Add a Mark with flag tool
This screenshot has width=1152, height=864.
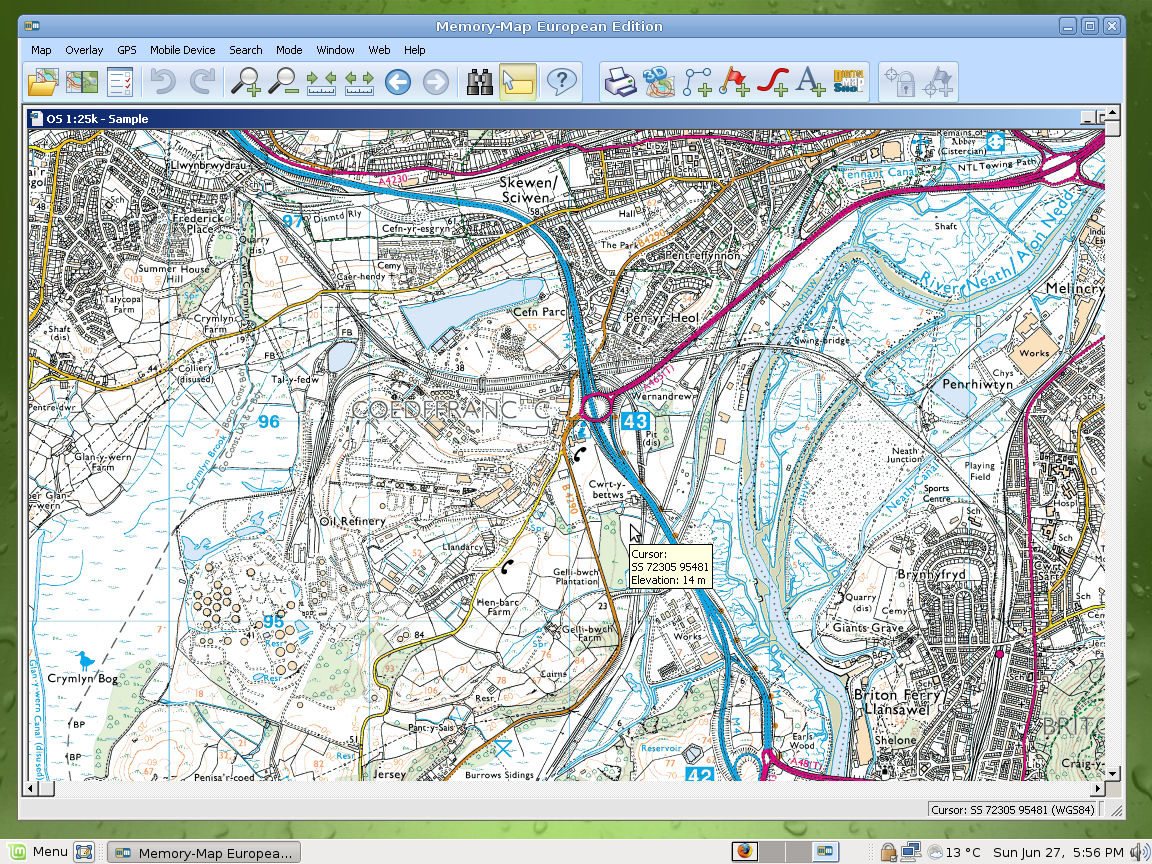(735, 82)
